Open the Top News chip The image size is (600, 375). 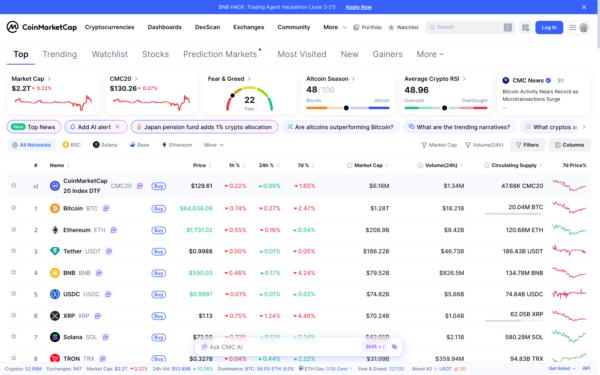tap(34, 127)
